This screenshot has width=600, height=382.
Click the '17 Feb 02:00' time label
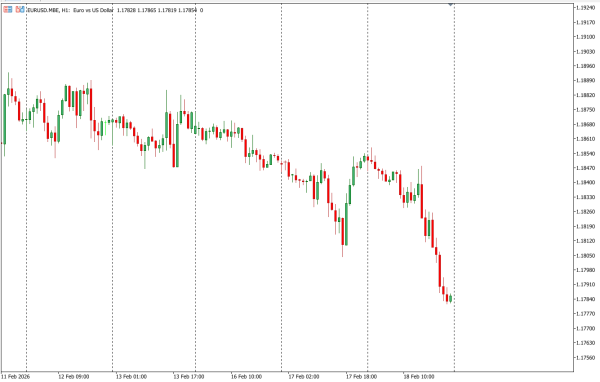point(304,377)
